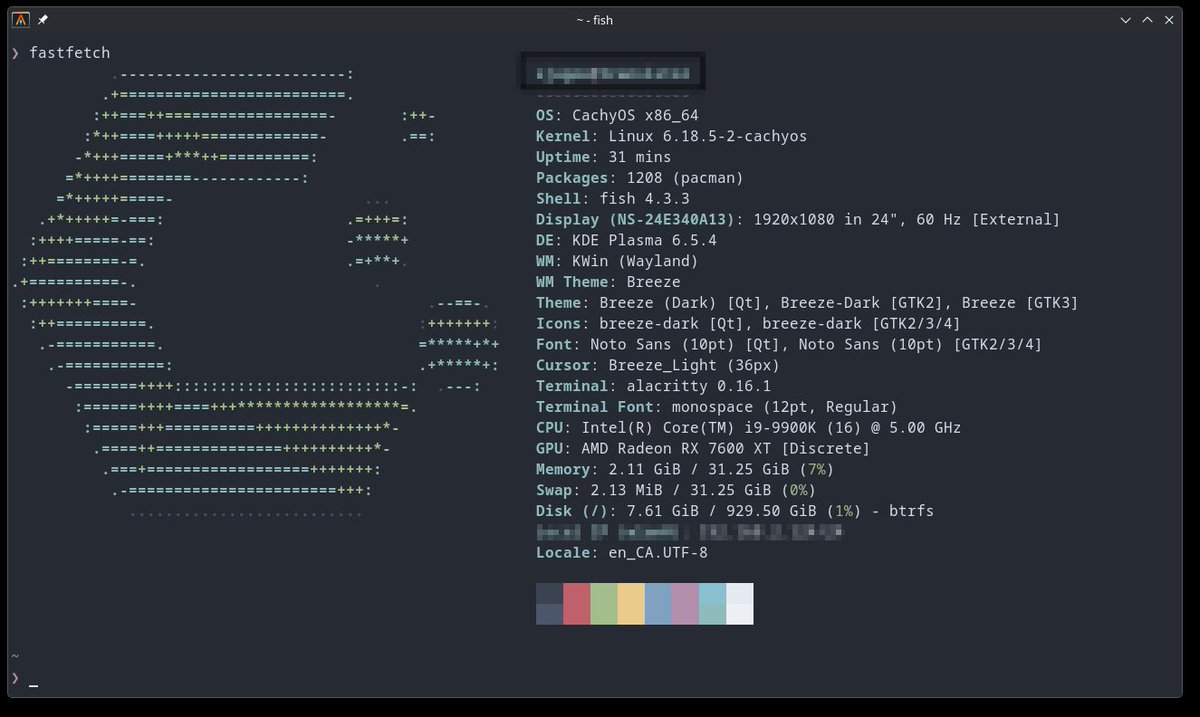The width and height of the screenshot is (1200, 717).
Task: Click the Memory line '2.11 GiB / 31.25 GiB'
Action: click(x=685, y=469)
